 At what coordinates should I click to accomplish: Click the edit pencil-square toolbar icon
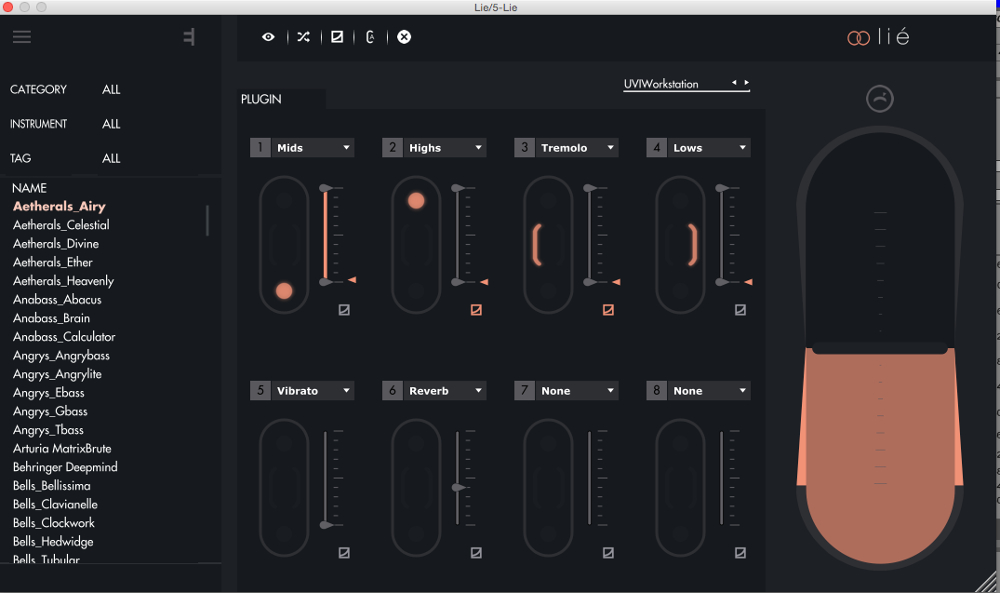click(x=337, y=37)
